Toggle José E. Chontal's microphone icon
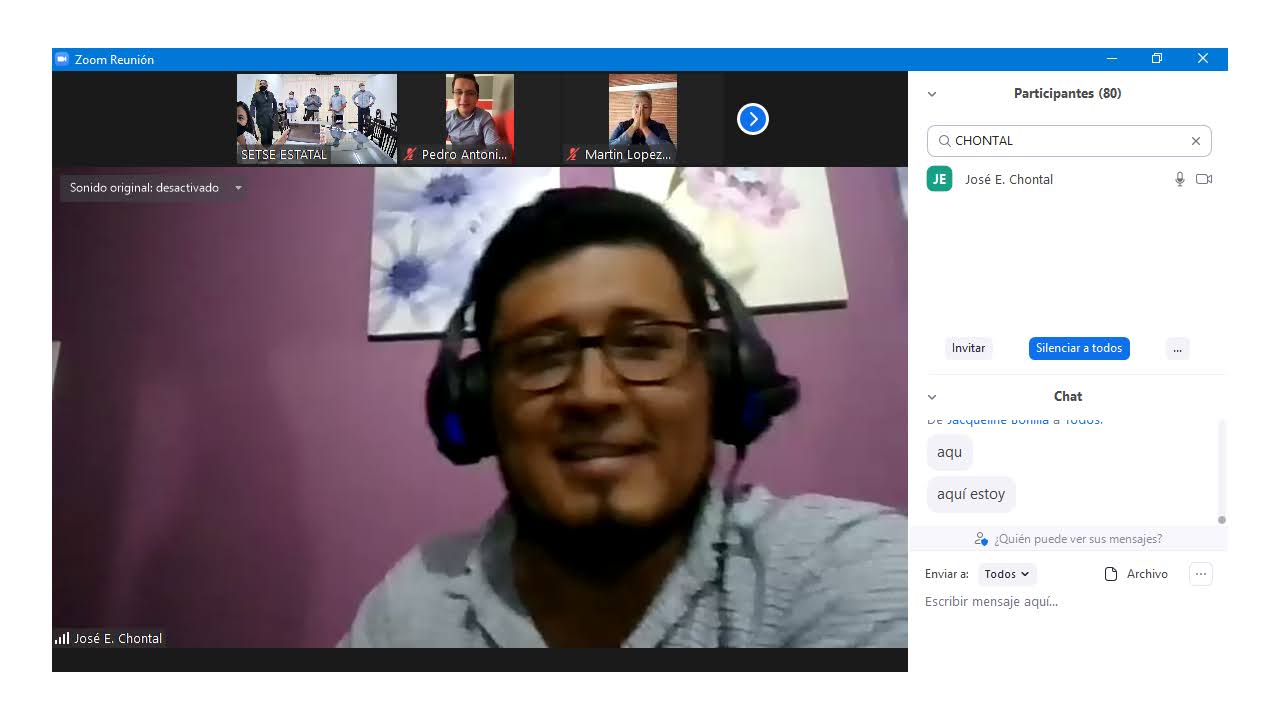 coord(1180,179)
